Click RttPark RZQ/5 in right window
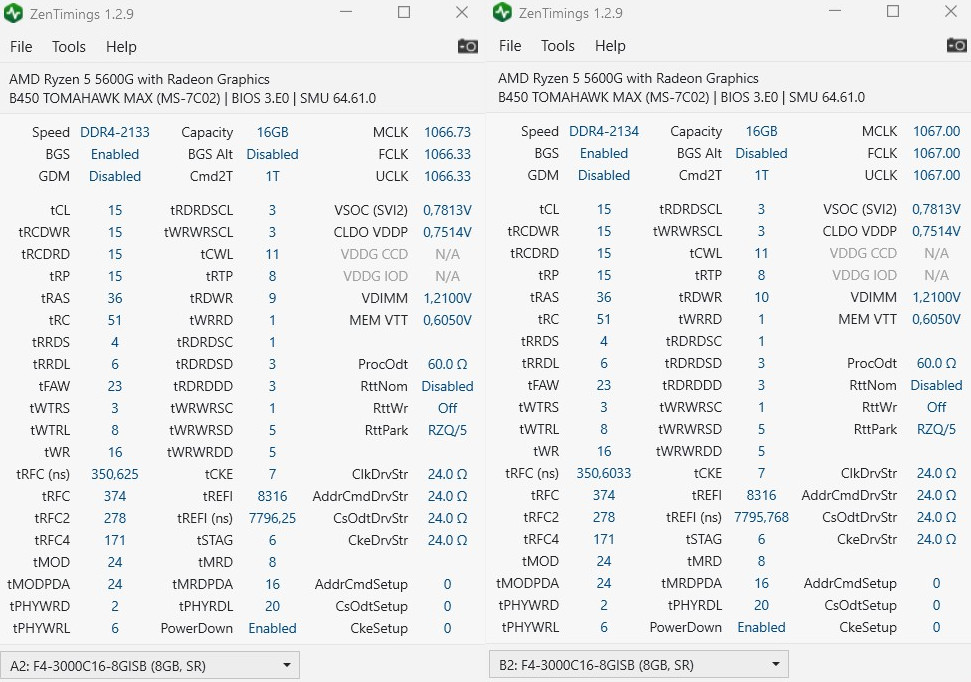Image resolution: width=971 pixels, height=682 pixels. click(936, 429)
